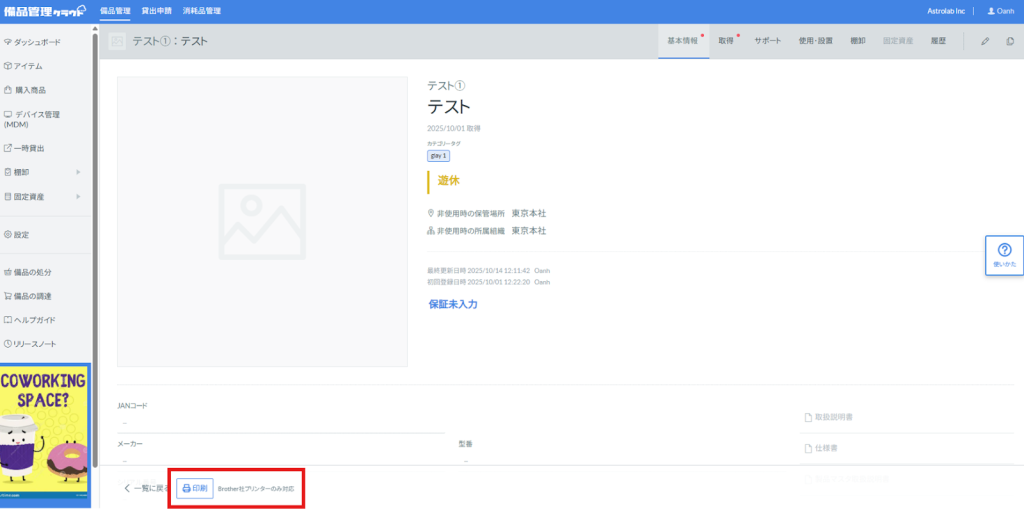
Task: Click the Oanh user account icon
Action: coord(1000,11)
